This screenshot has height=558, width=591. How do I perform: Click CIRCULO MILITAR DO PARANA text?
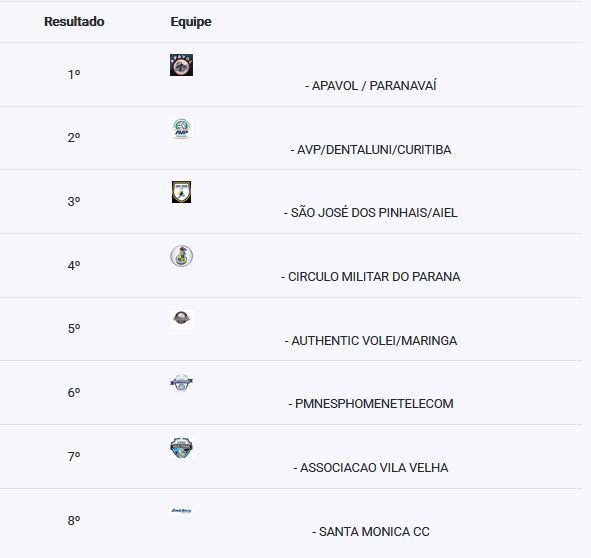click(371, 277)
